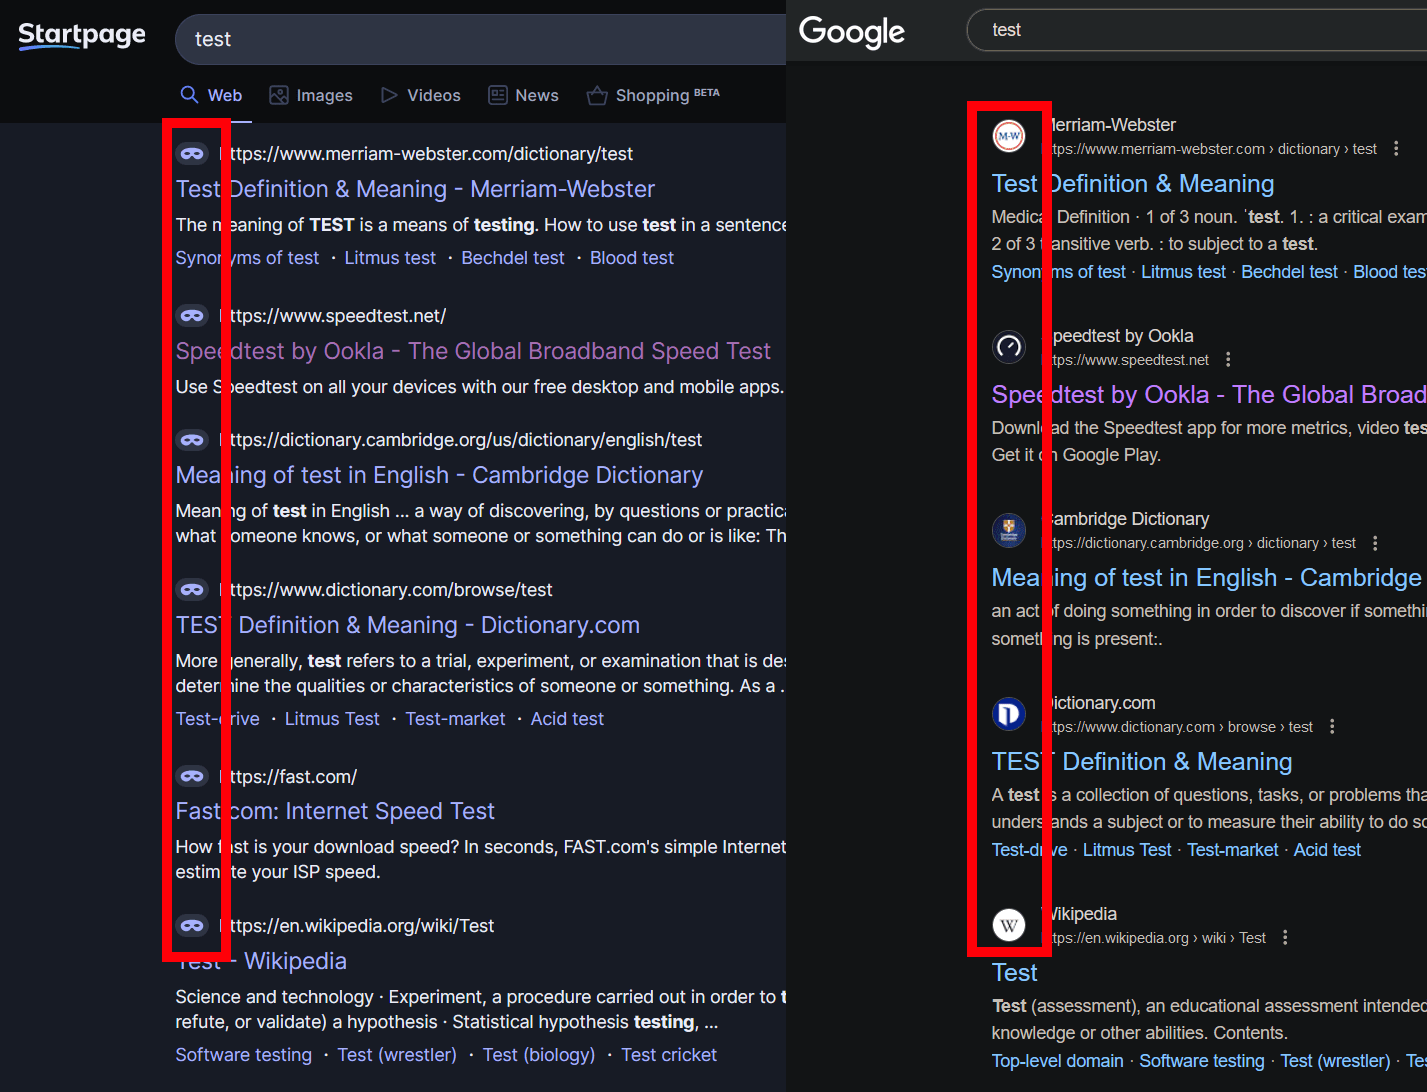Click 'Test (biology)' sitelink on Startpage
Screen dimensions: 1427x1092
pyautogui.click(x=539, y=1055)
